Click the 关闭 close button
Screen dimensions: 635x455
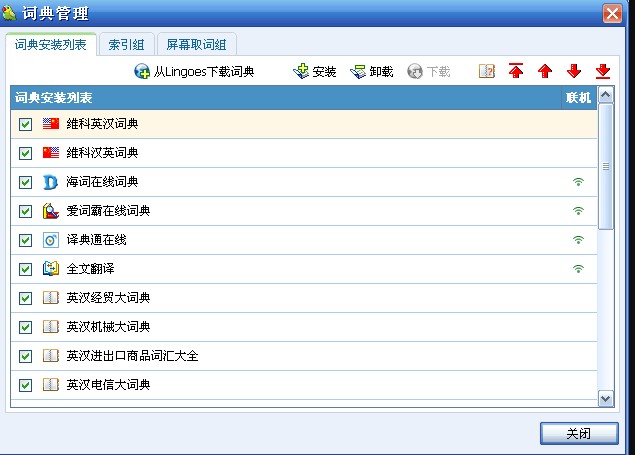coord(579,434)
